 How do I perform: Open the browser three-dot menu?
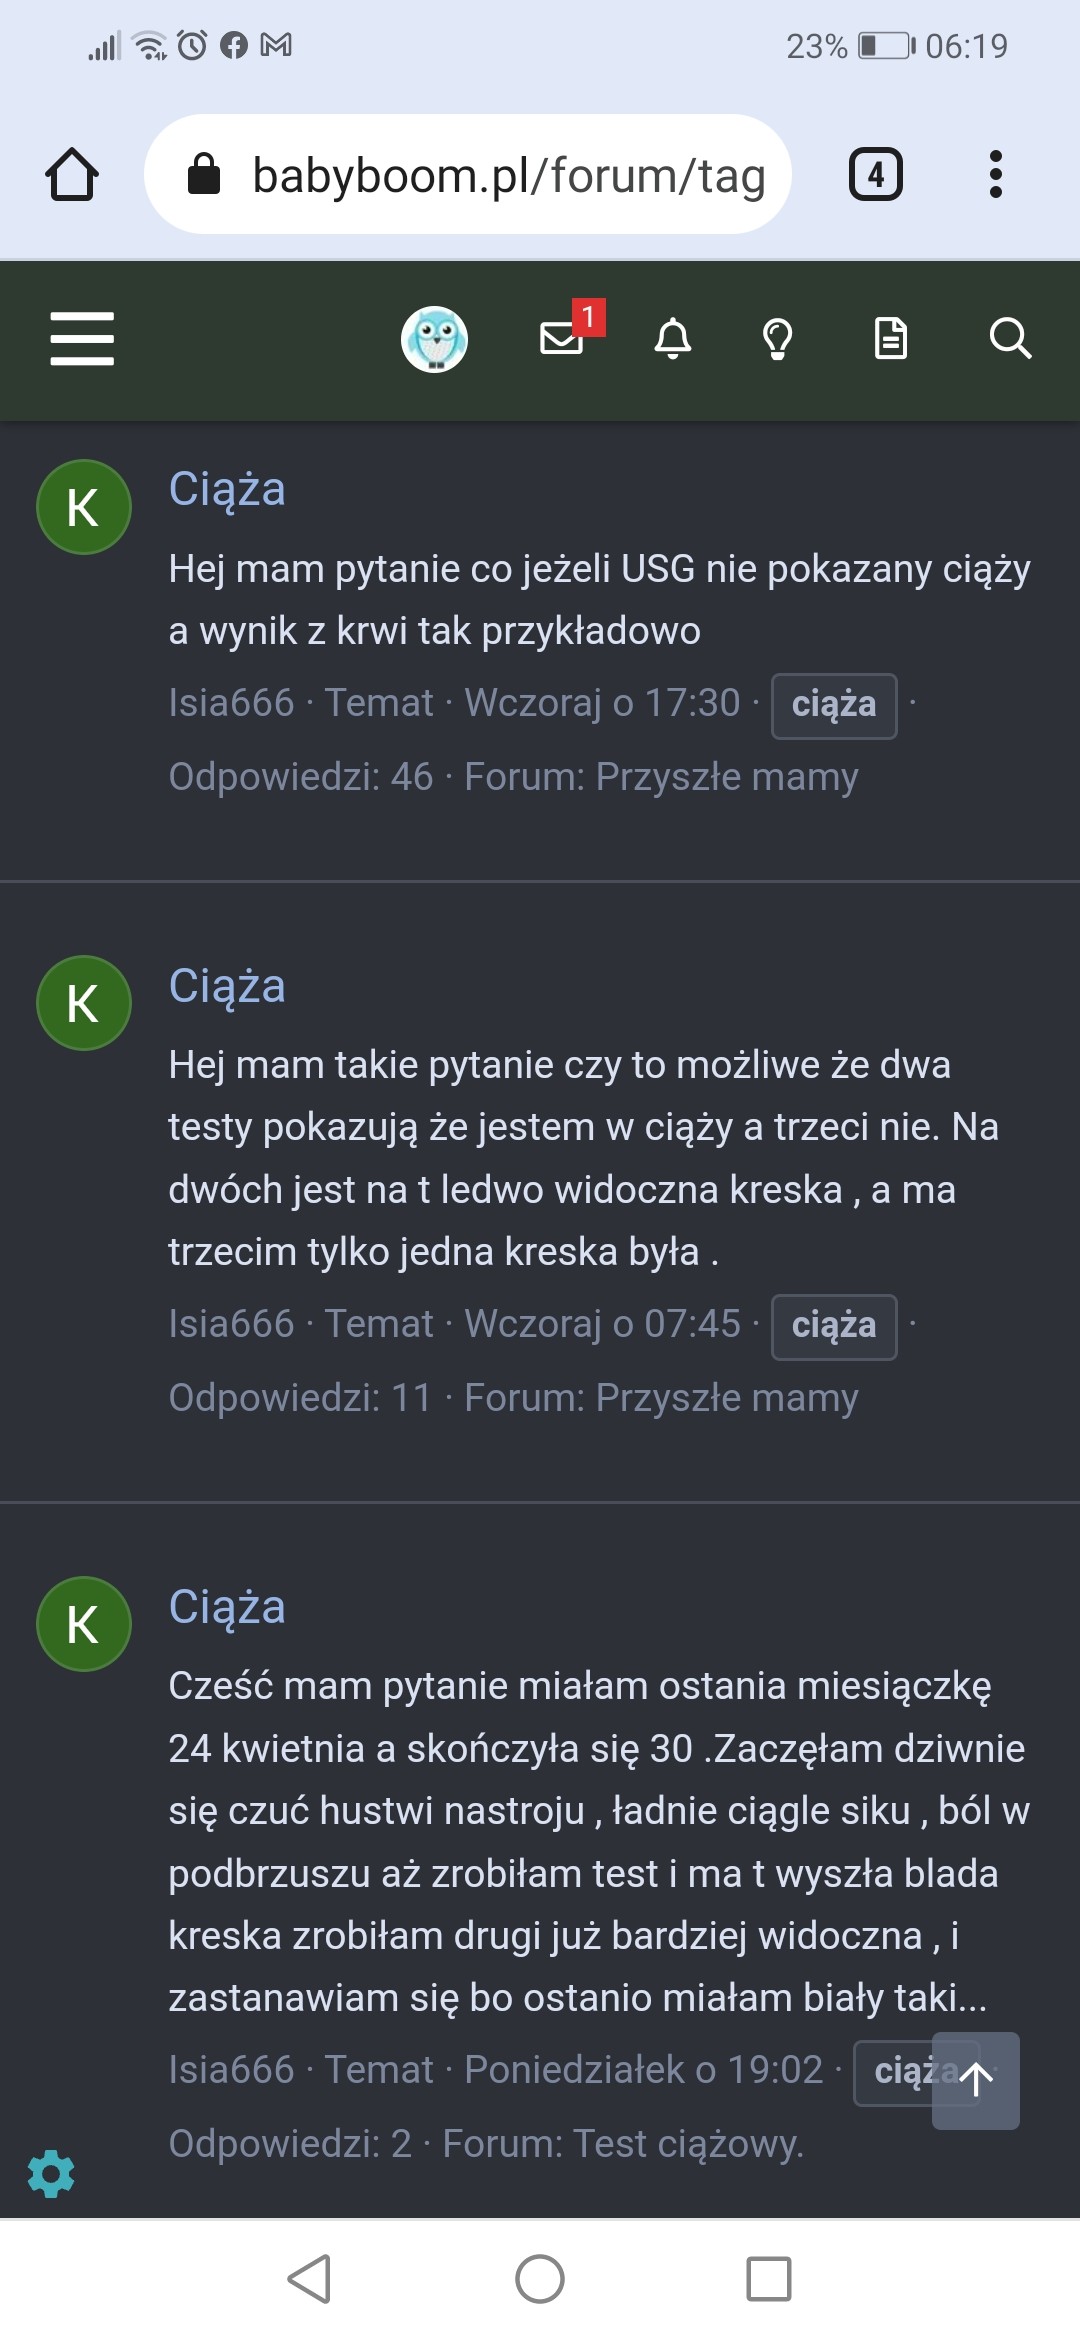995,175
